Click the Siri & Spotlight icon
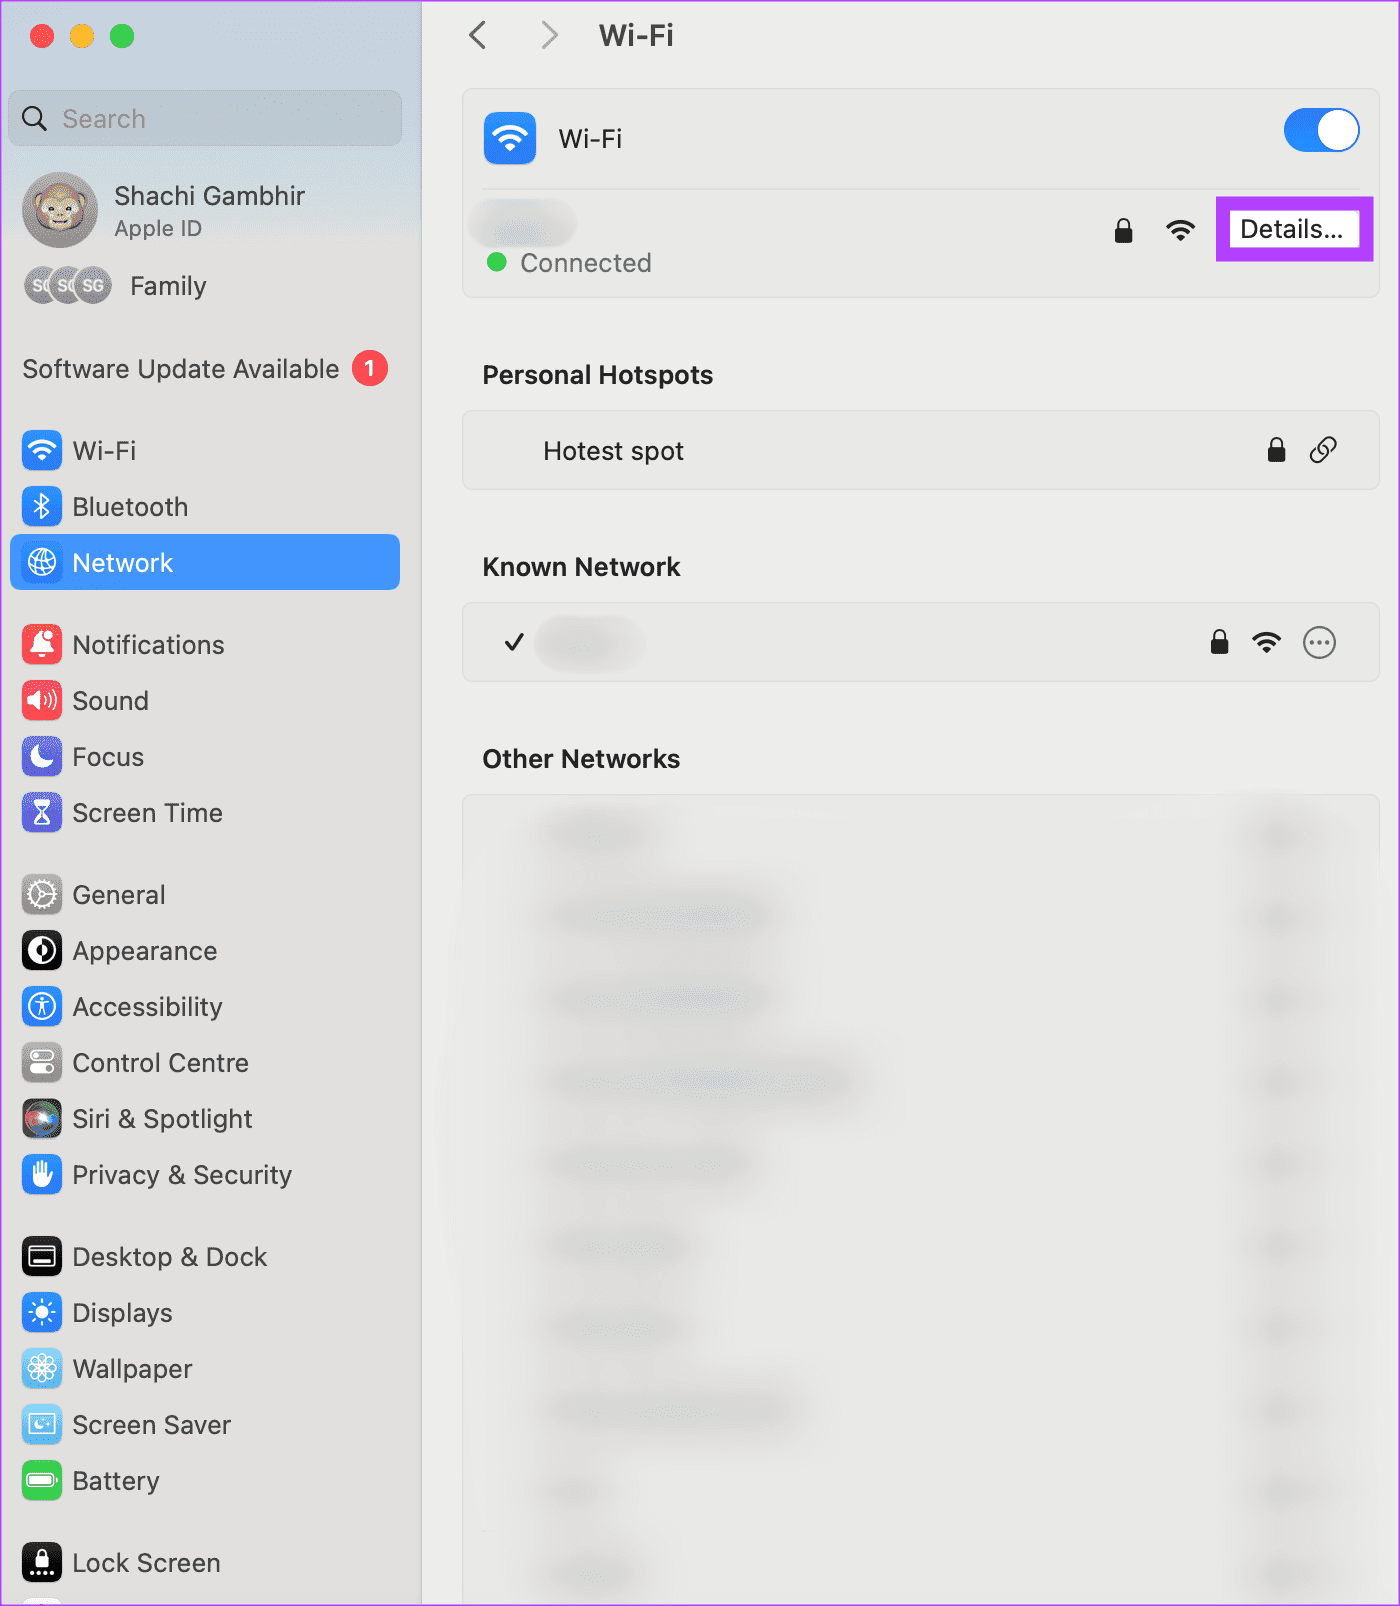Image resolution: width=1400 pixels, height=1606 pixels. click(x=42, y=1119)
